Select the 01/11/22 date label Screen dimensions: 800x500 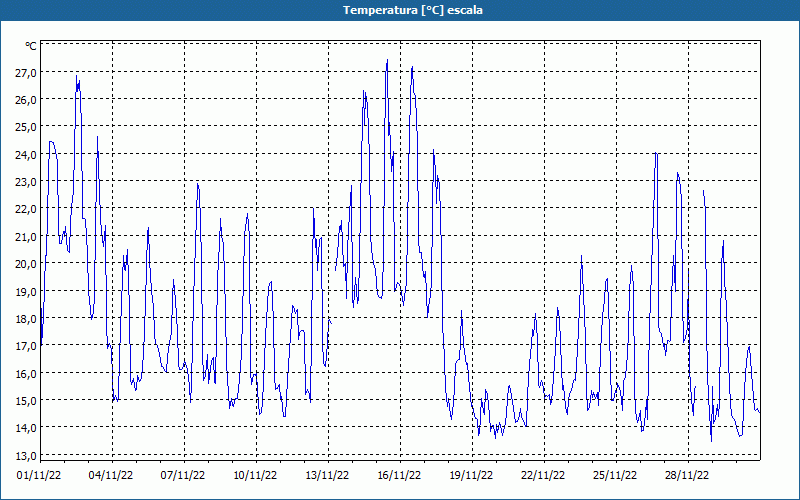point(39,476)
